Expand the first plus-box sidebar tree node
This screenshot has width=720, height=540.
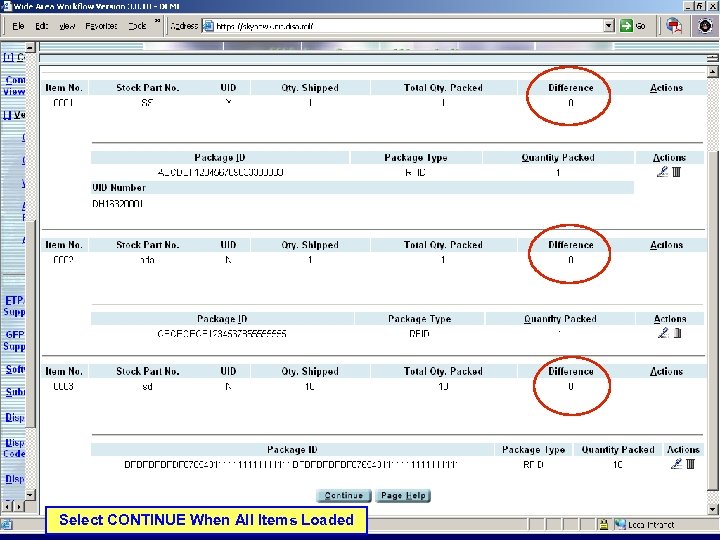click(x=8, y=57)
